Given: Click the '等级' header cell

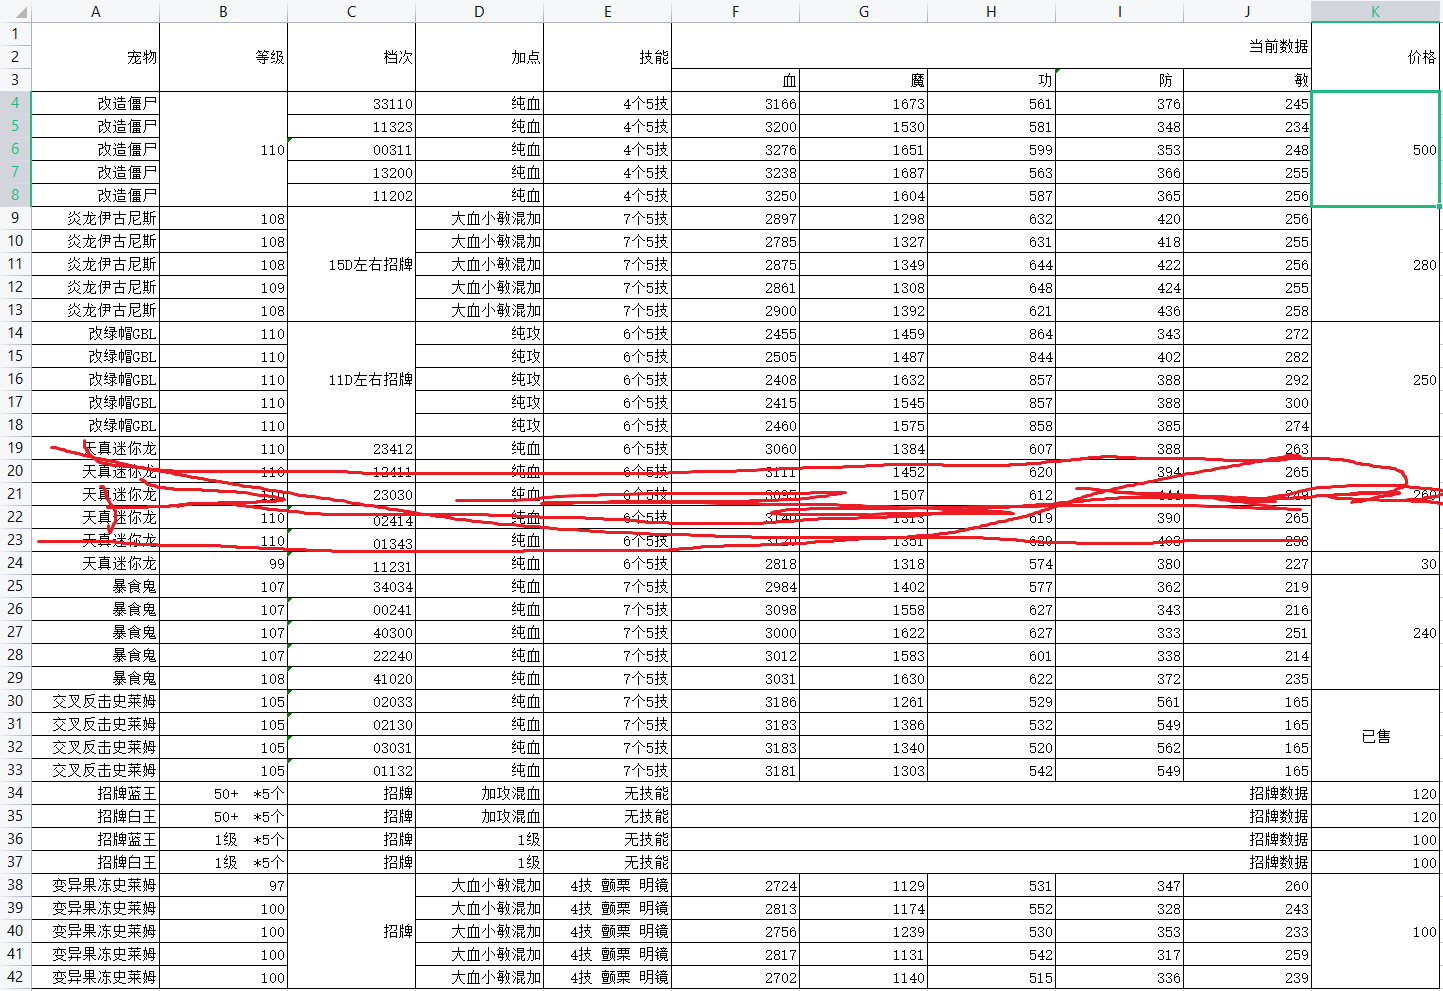Looking at the screenshot, I should click(x=223, y=57).
